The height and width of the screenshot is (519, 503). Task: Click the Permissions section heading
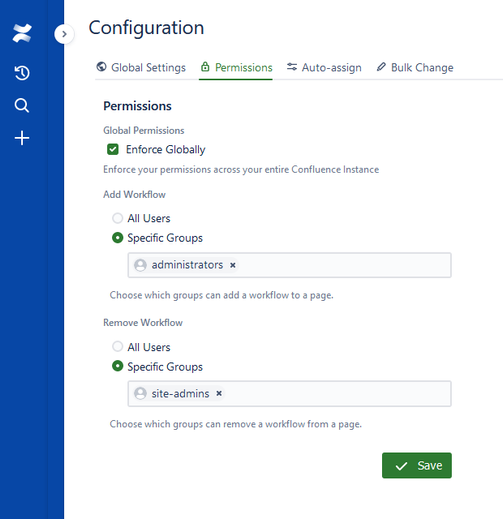pos(137,106)
